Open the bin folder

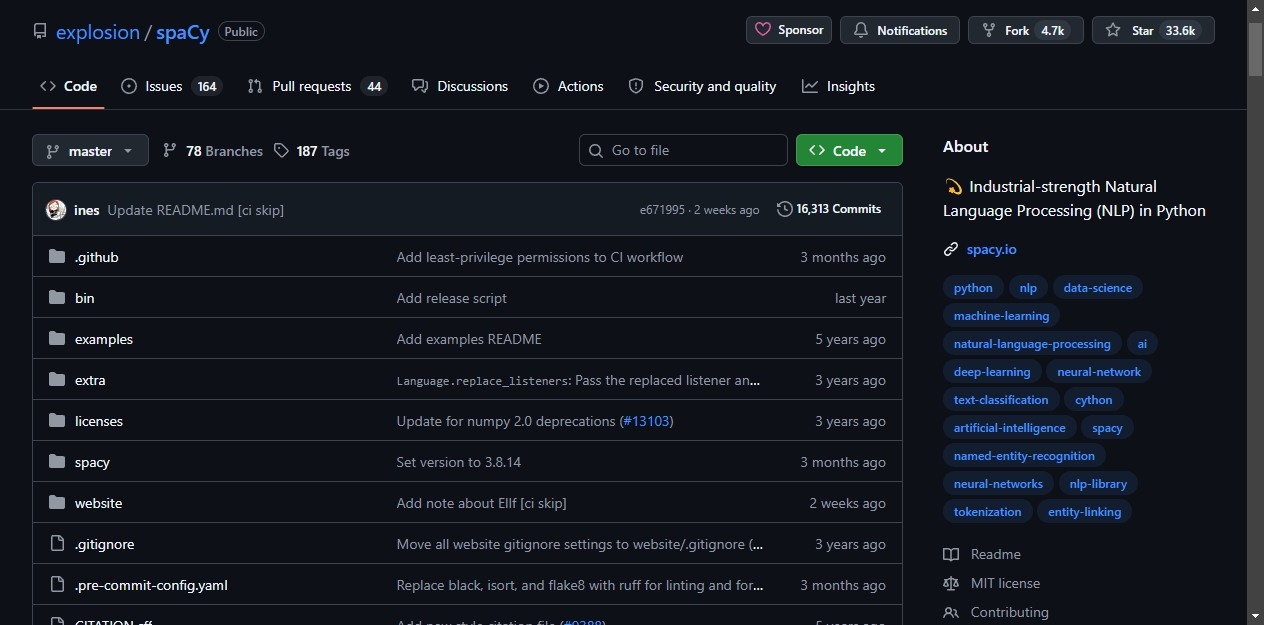(x=85, y=298)
